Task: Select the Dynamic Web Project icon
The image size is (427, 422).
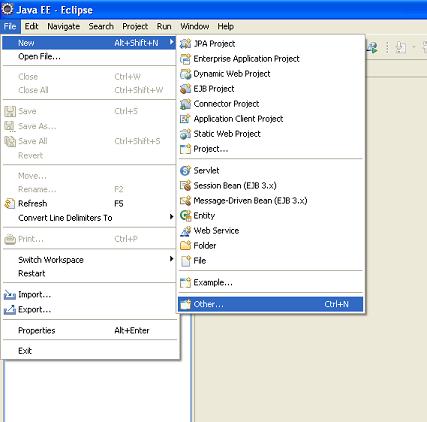Action: 185,74
